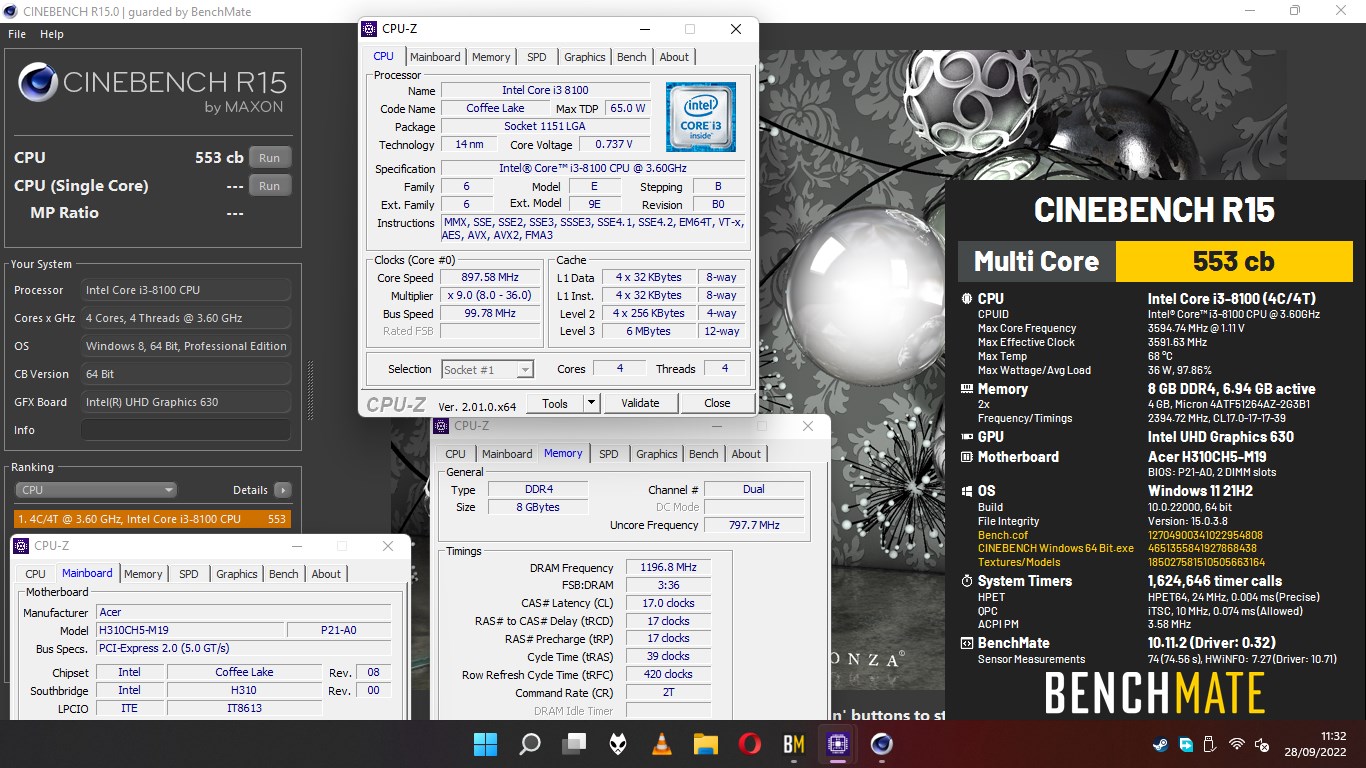
Task: Click the top CPU-Z window title icon
Action: [x=369, y=29]
